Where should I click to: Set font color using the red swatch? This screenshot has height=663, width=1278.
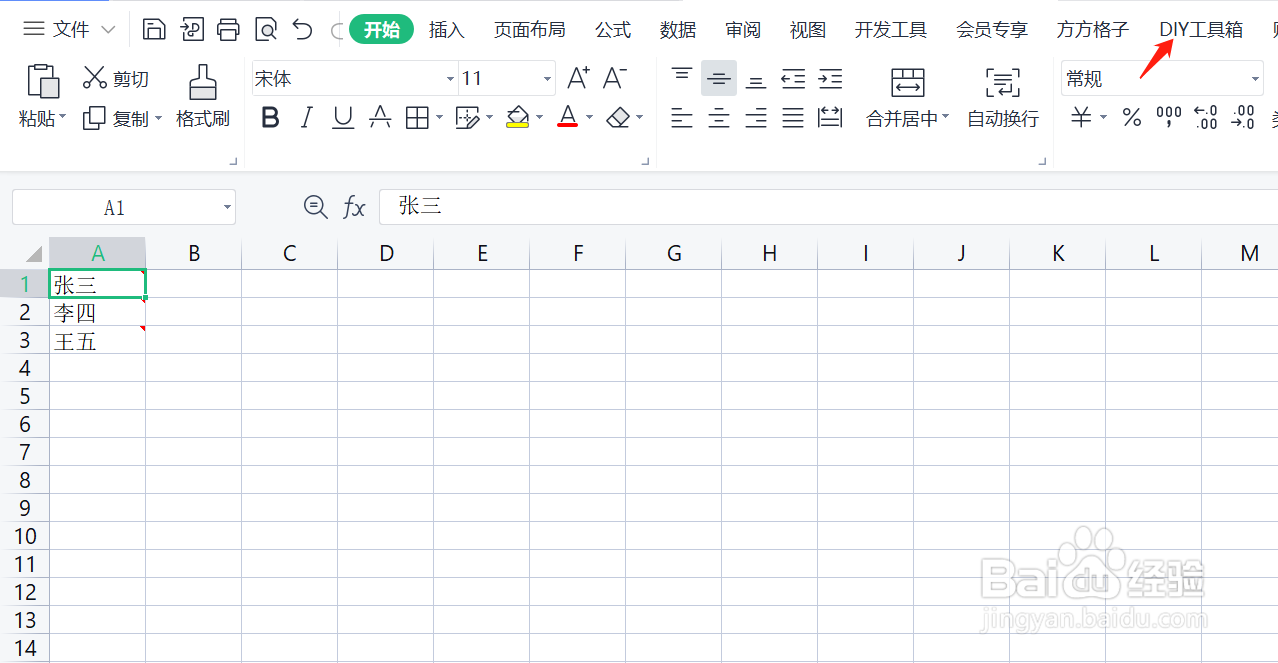567,117
